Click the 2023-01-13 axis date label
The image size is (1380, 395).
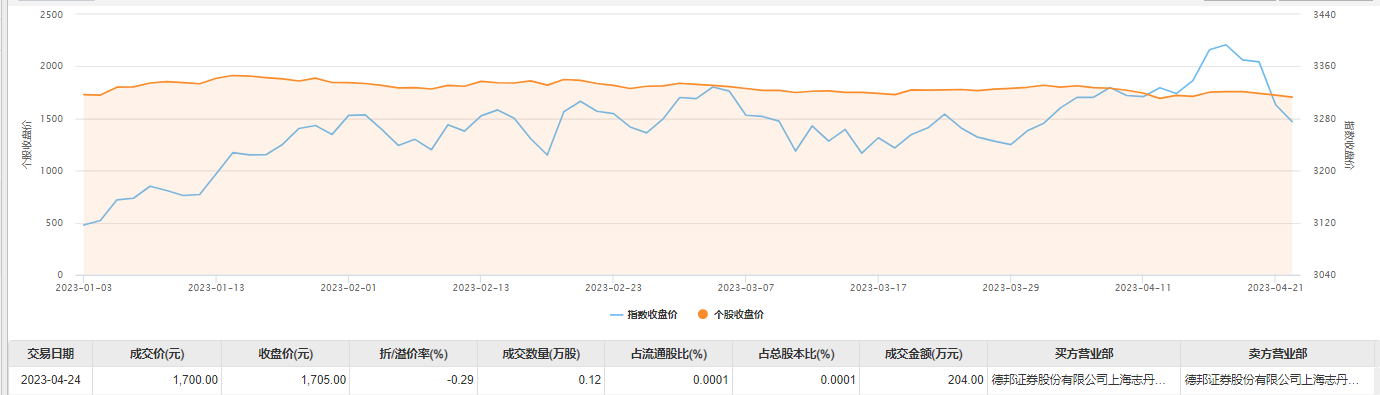(216, 287)
